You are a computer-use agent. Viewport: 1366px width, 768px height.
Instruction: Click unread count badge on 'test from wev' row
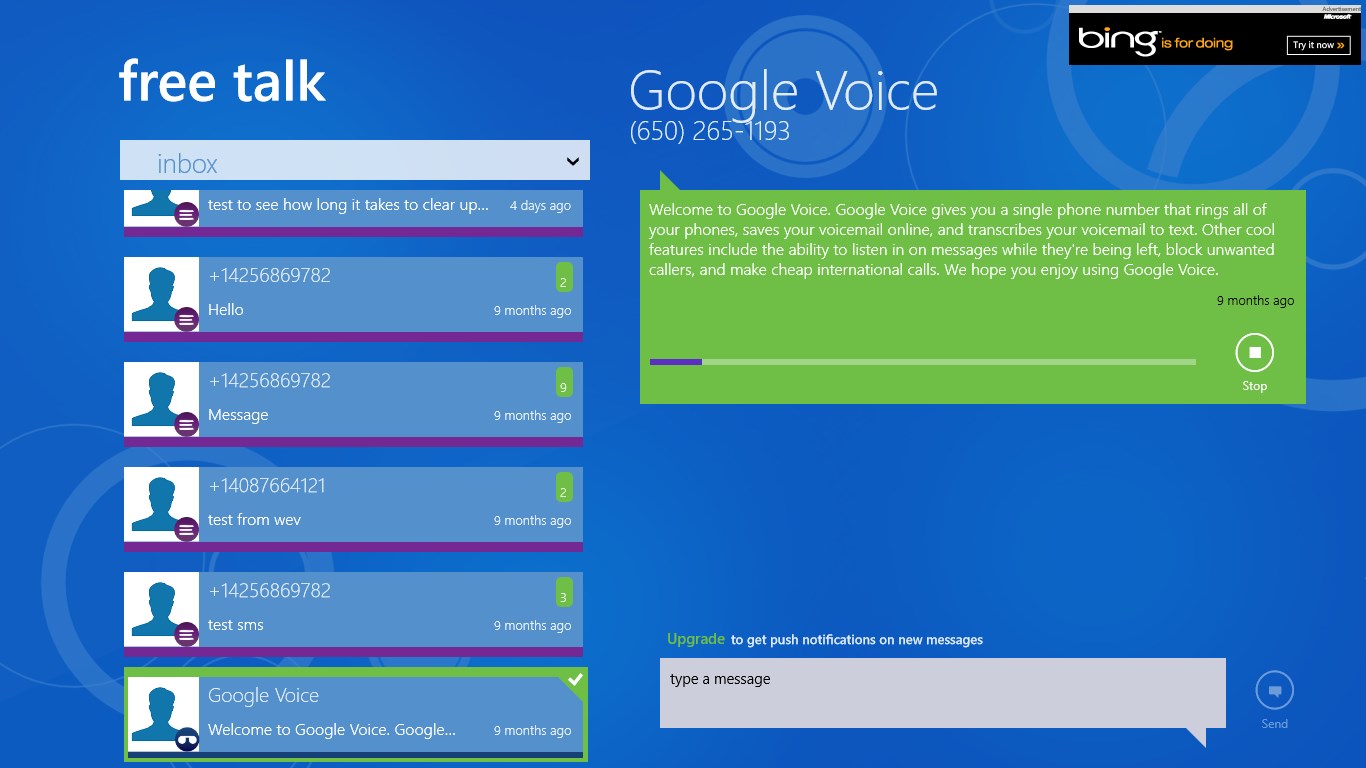tap(564, 487)
